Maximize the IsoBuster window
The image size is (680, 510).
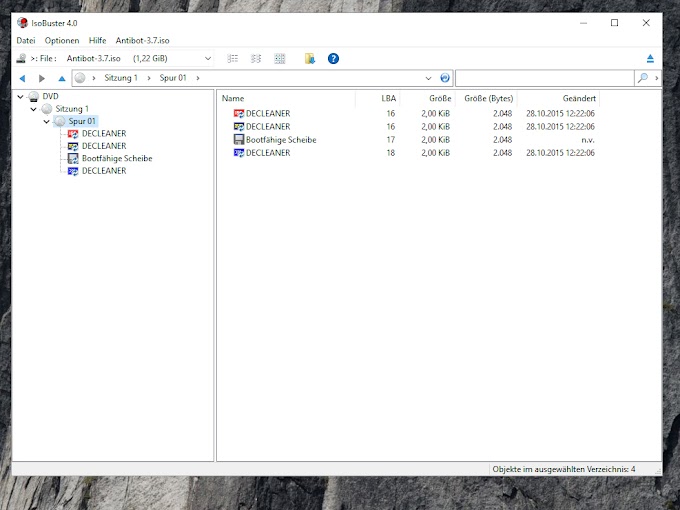click(x=615, y=23)
